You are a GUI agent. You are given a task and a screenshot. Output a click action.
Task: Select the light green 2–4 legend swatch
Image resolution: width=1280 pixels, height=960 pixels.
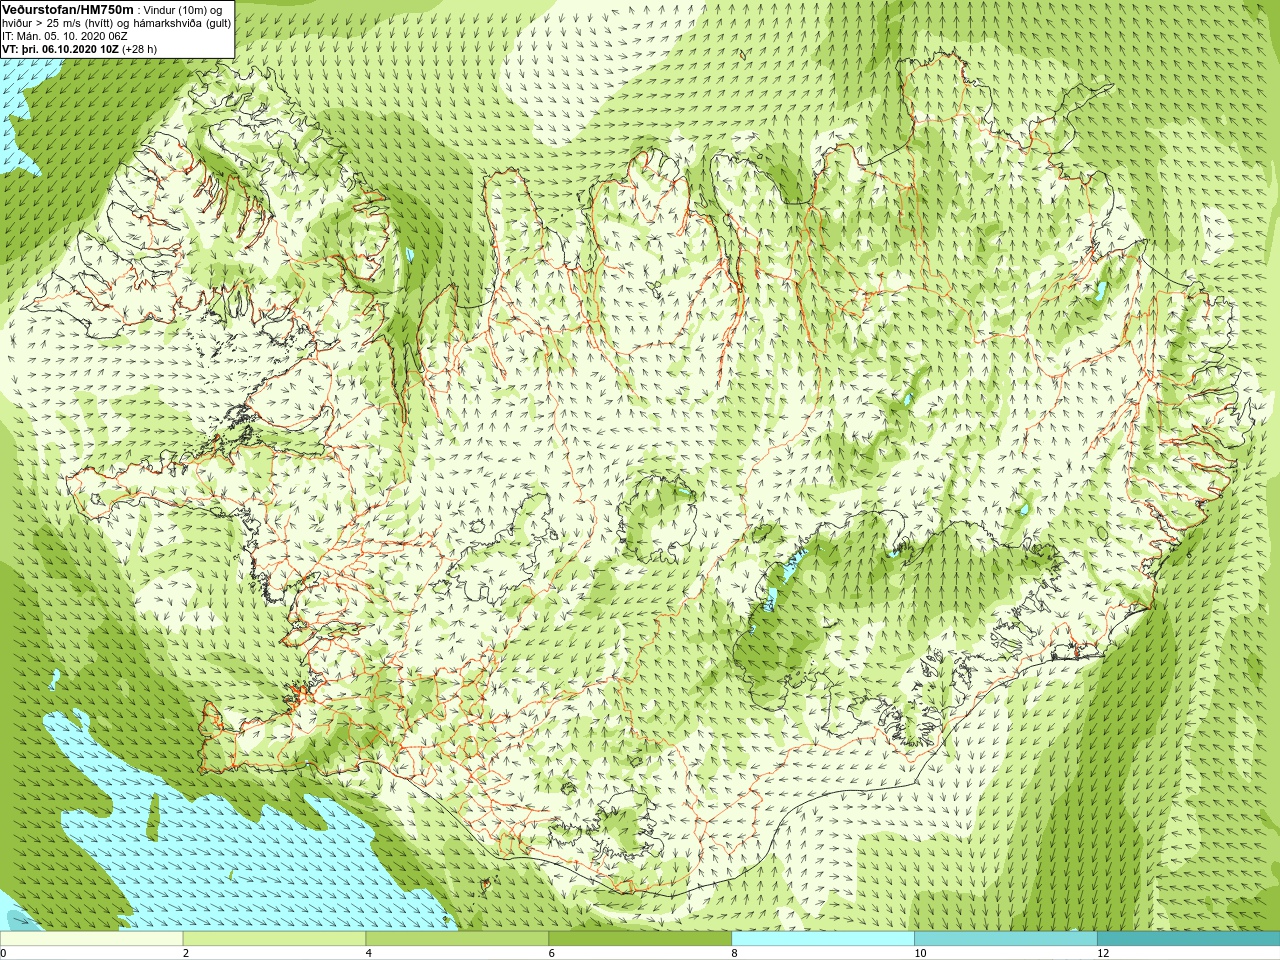tap(274, 939)
